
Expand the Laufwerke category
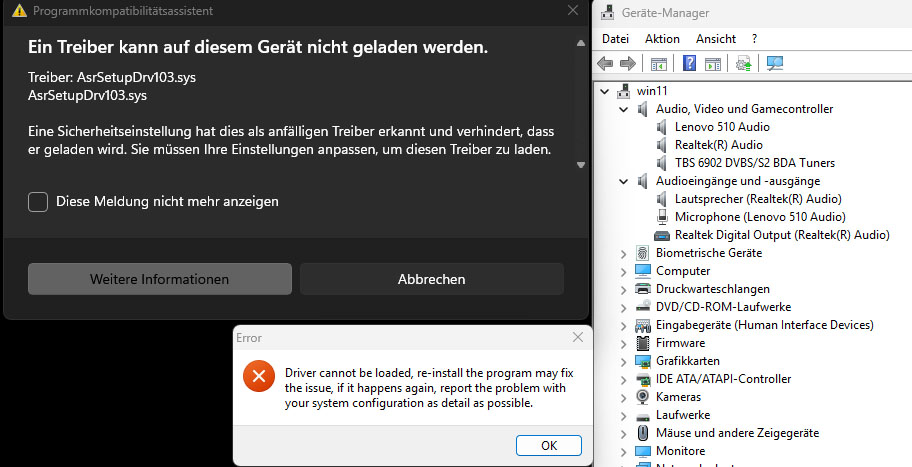point(624,416)
